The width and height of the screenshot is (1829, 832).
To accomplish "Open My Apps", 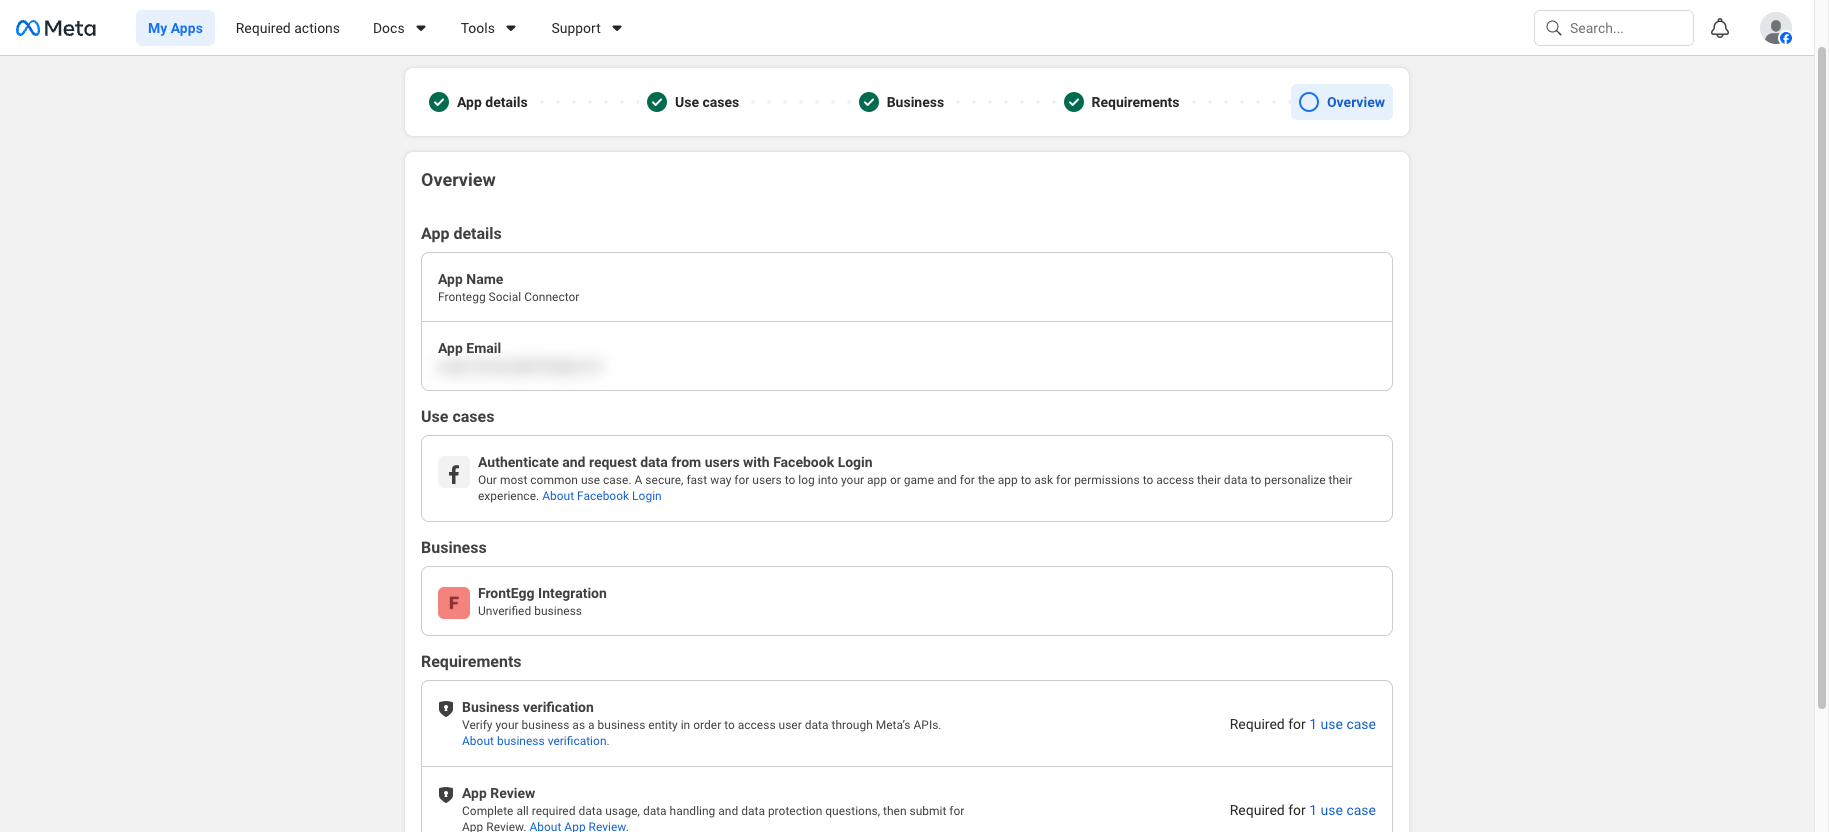I will coord(175,28).
